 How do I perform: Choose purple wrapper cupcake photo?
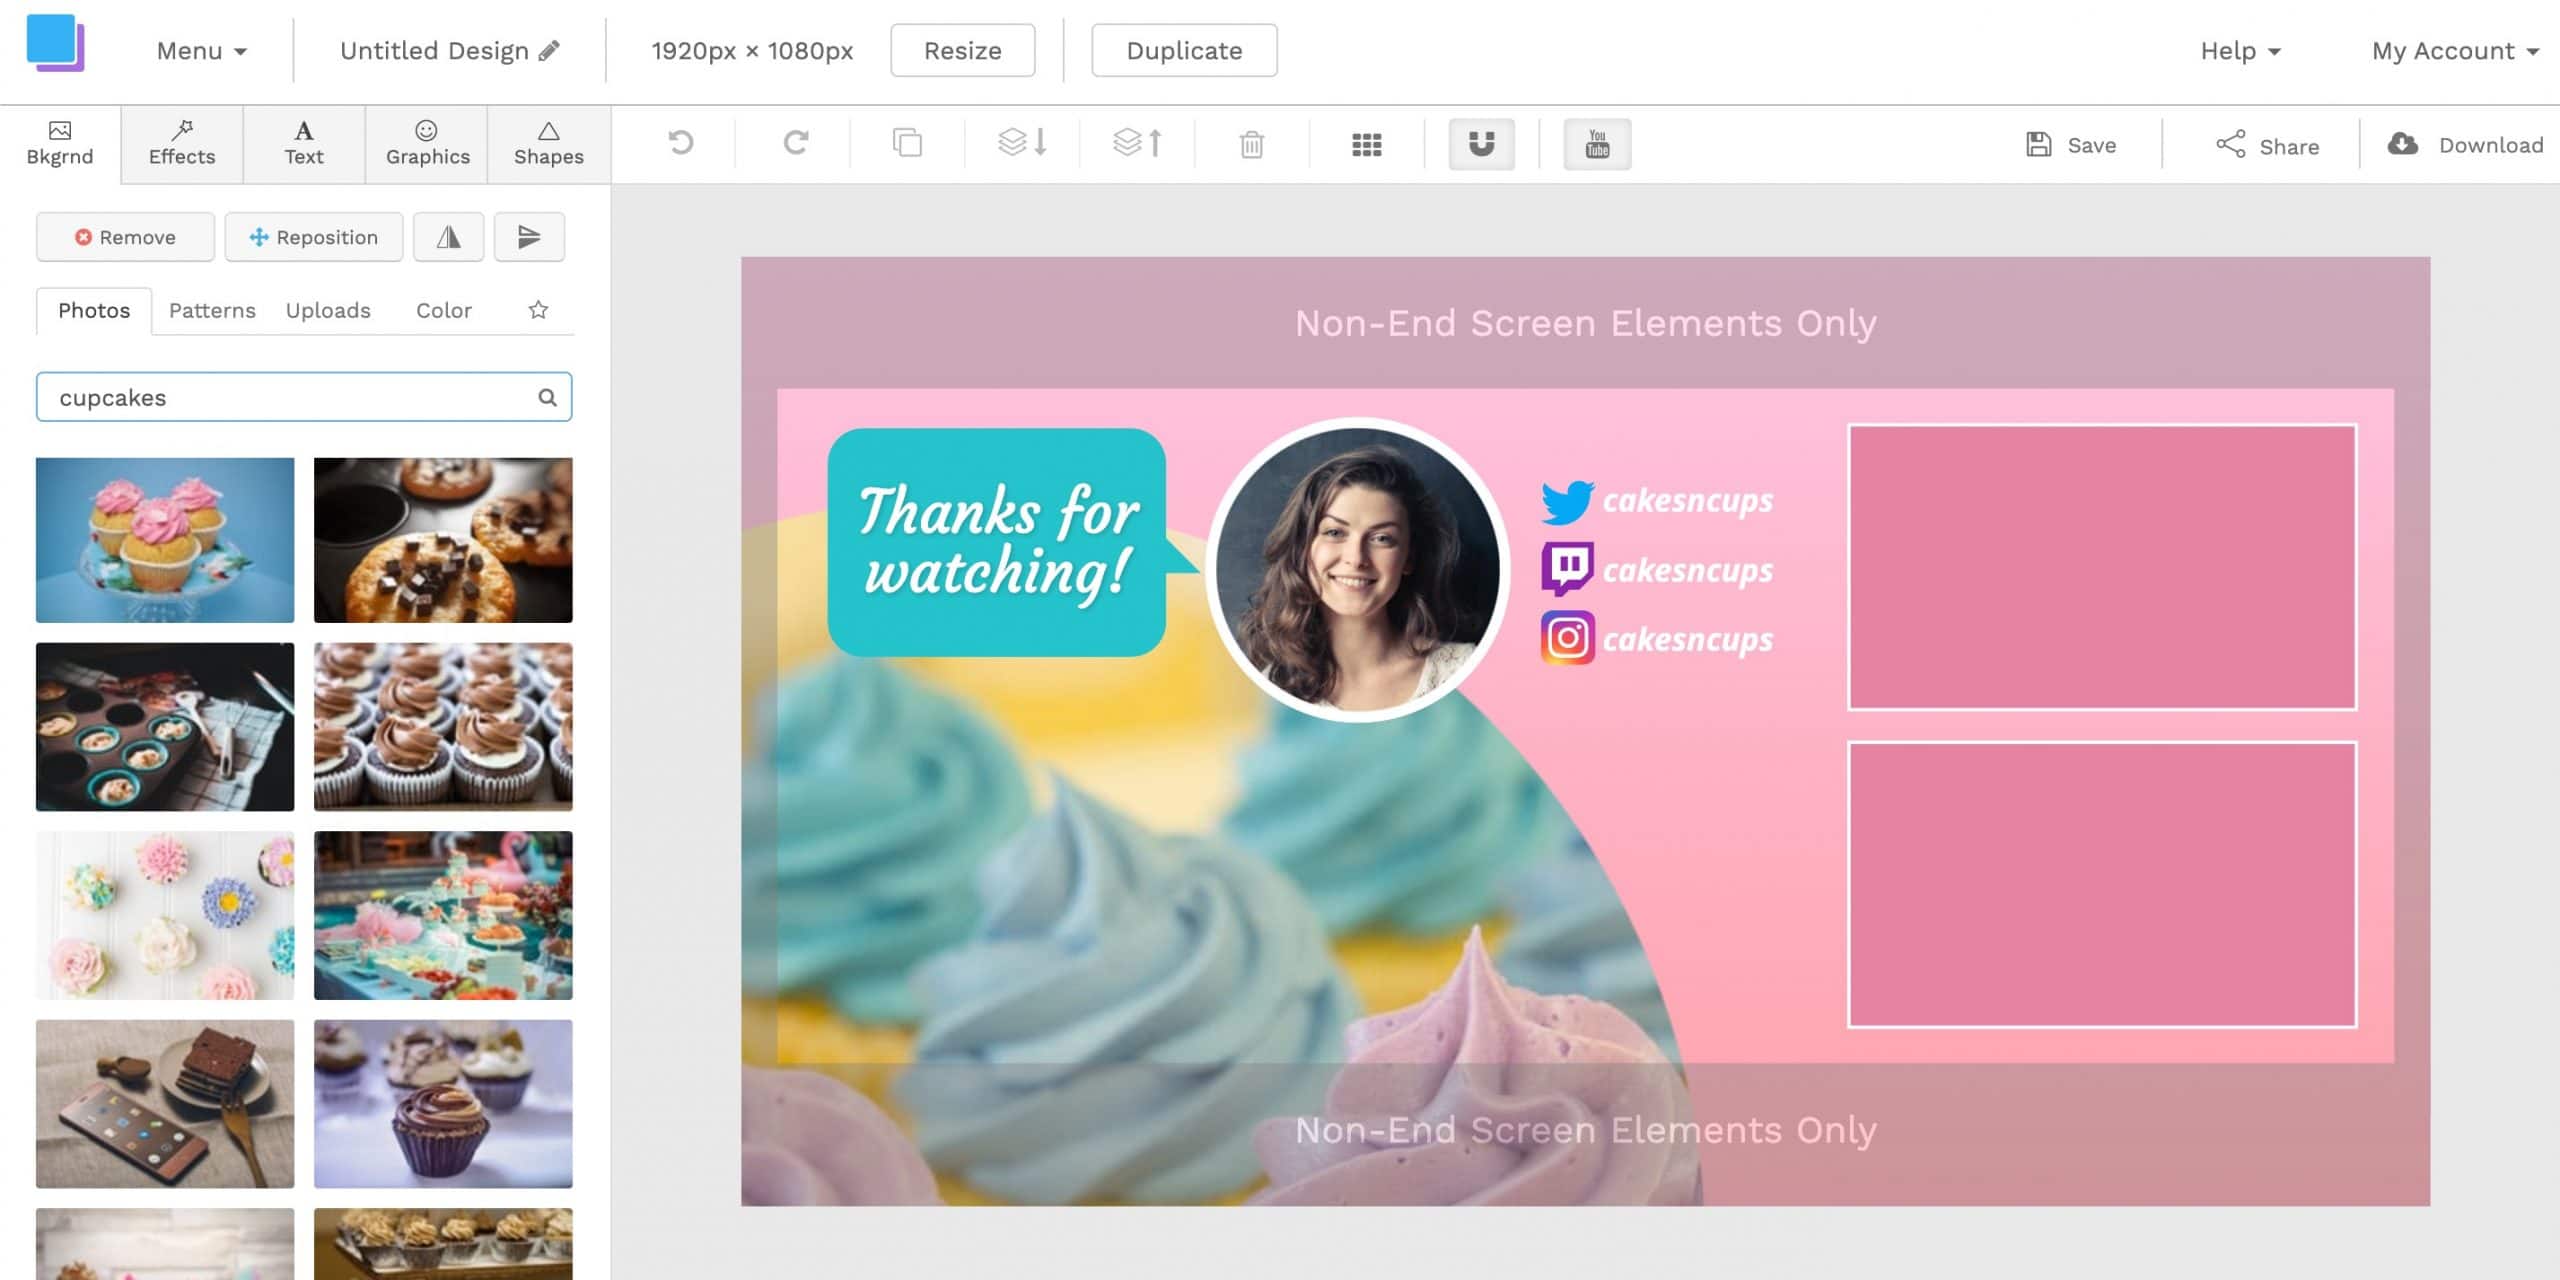(x=443, y=1104)
